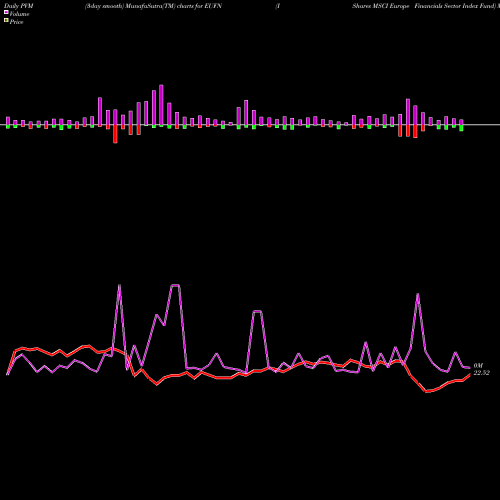500x500 pixels.
Task: Click the 'Shares MSCI Europe' fund name text
Action: [x=381, y=6]
